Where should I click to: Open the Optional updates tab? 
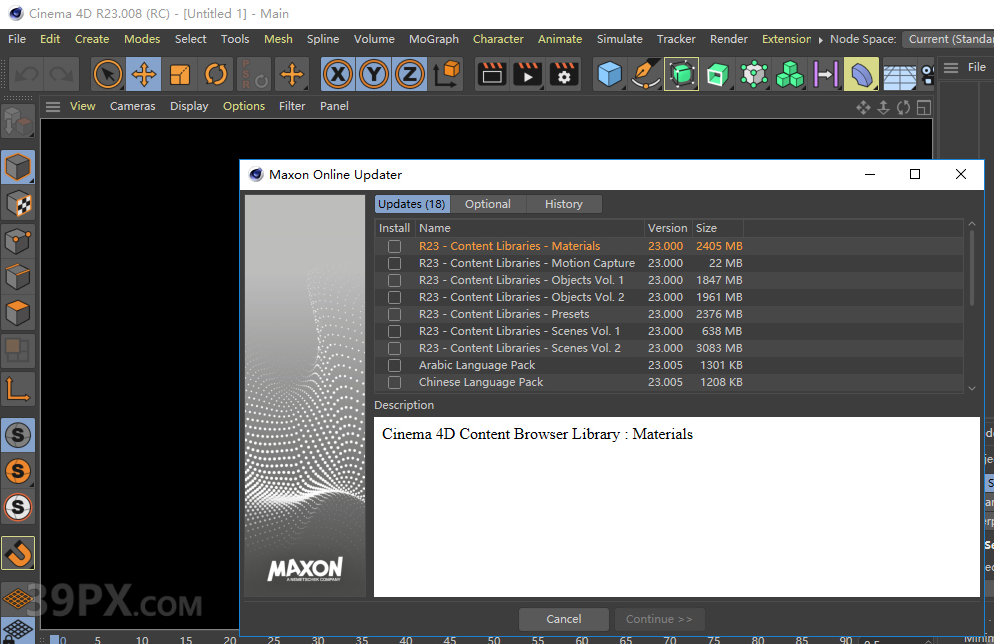pos(488,204)
